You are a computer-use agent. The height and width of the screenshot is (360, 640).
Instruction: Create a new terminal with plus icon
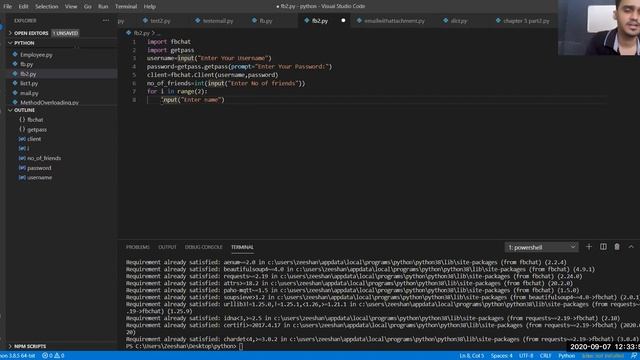pyautogui.click(x=589, y=247)
